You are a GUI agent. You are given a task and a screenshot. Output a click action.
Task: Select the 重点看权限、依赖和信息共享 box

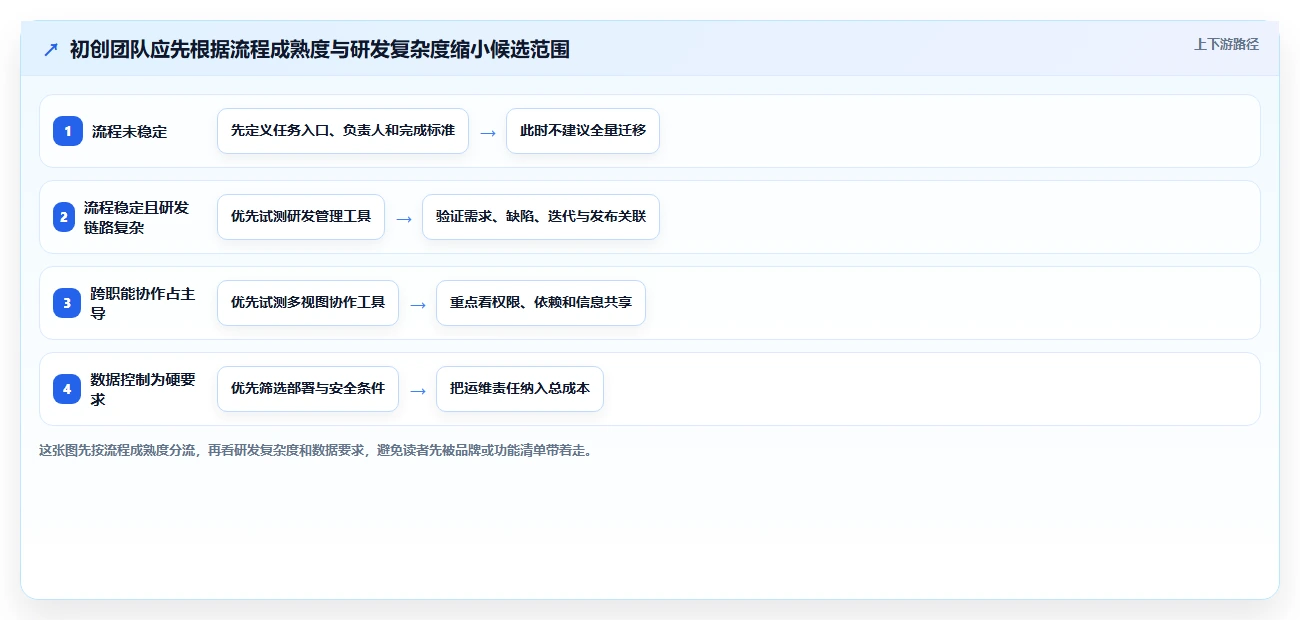coord(541,303)
